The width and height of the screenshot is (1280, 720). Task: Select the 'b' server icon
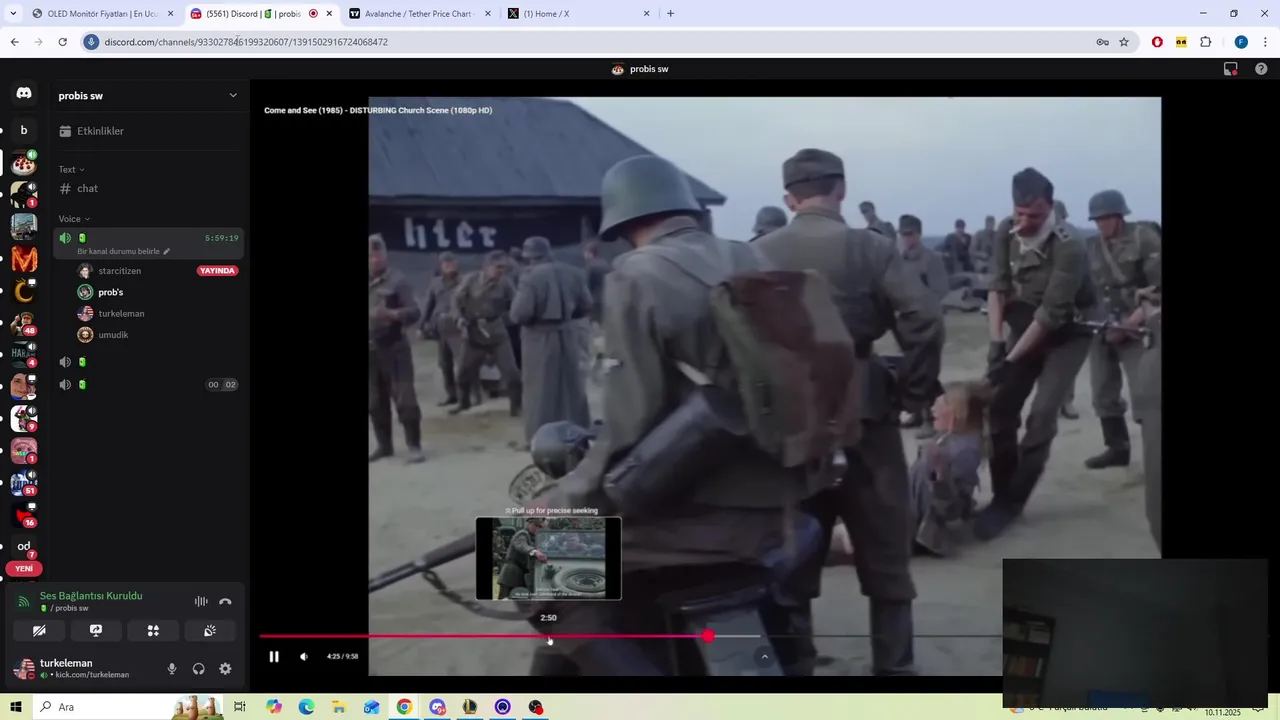pos(24,130)
